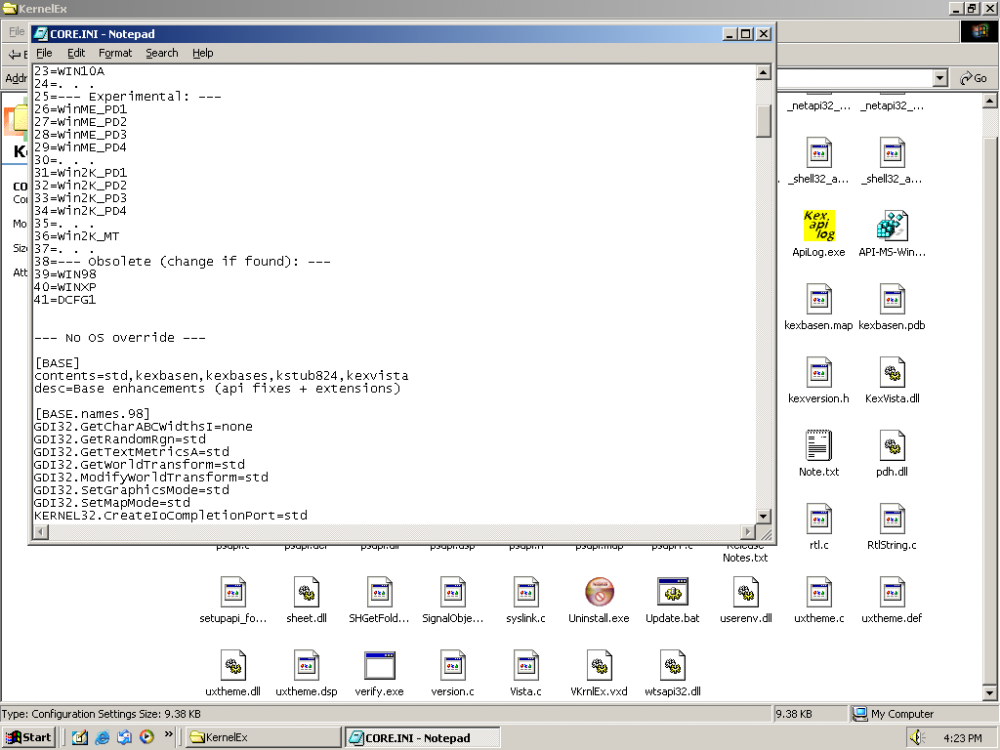1000x750 pixels.
Task: Select the Note.txt text file
Action: (x=818, y=445)
